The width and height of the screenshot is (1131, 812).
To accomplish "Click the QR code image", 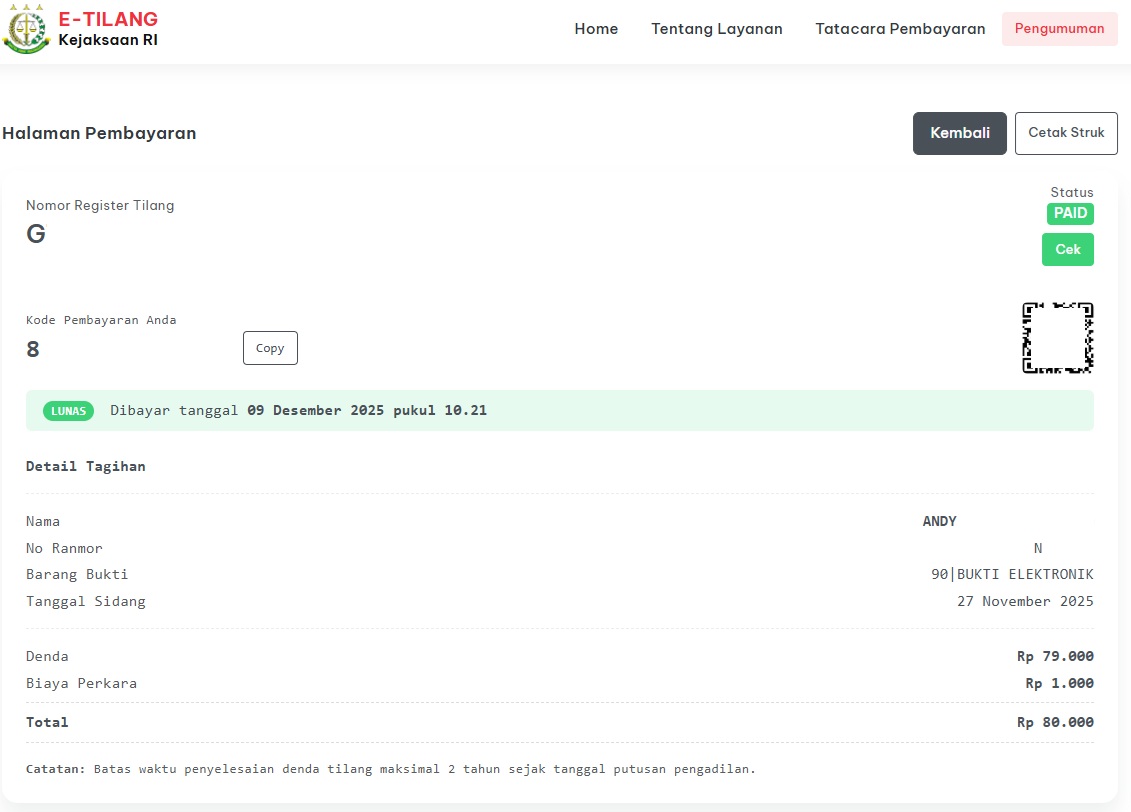I will click(x=1057, y=338).
